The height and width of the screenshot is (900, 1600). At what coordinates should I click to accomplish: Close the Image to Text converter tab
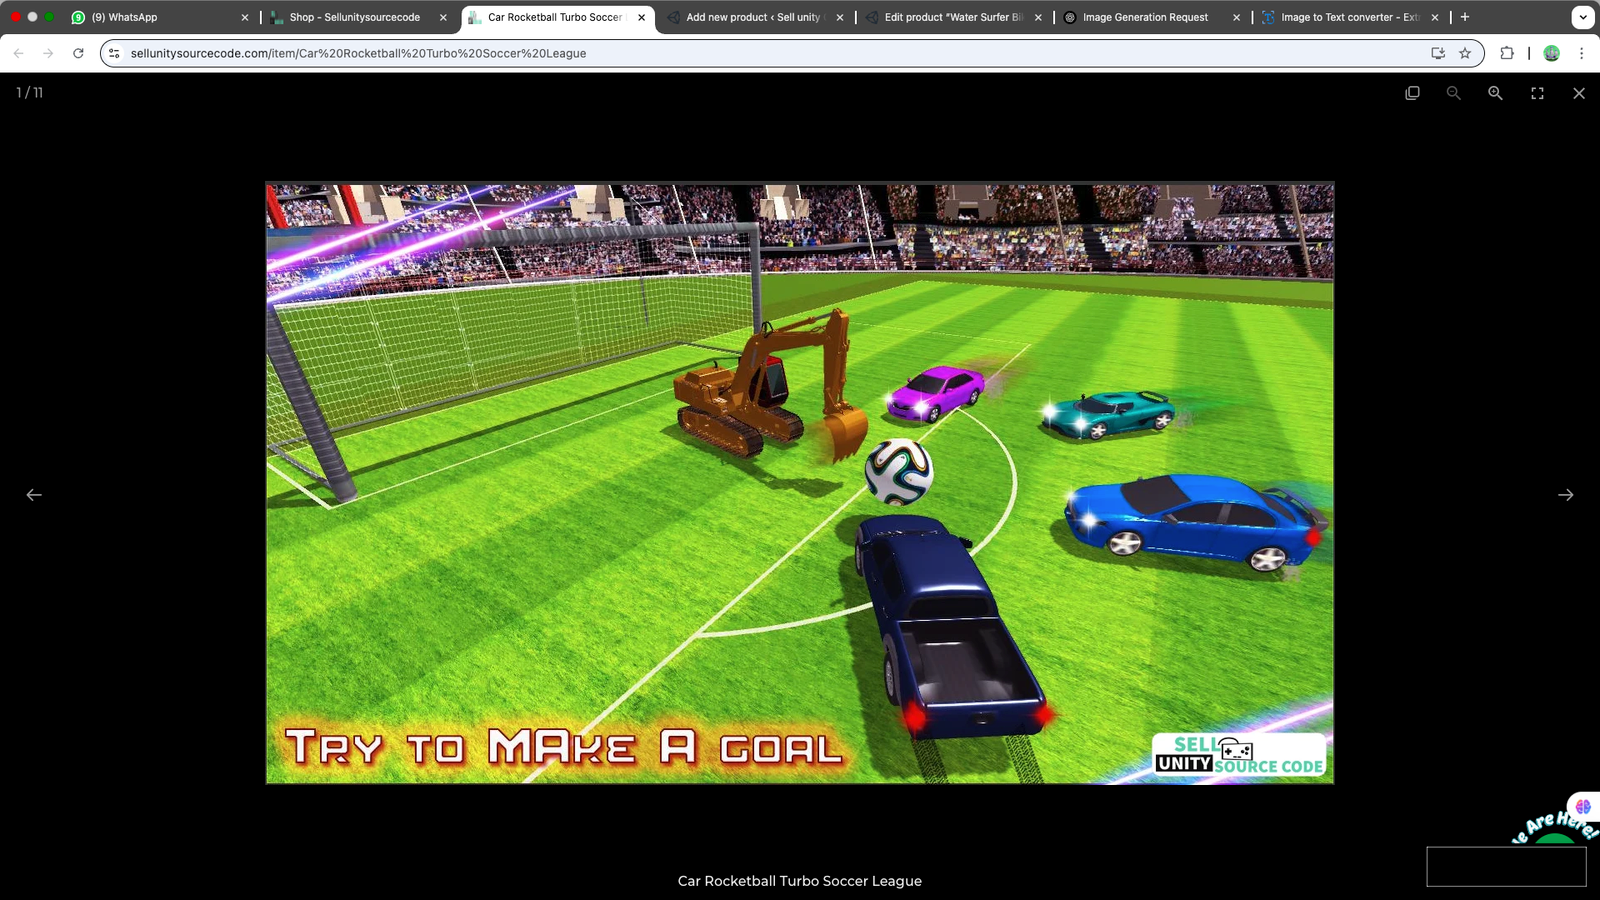1435,17
